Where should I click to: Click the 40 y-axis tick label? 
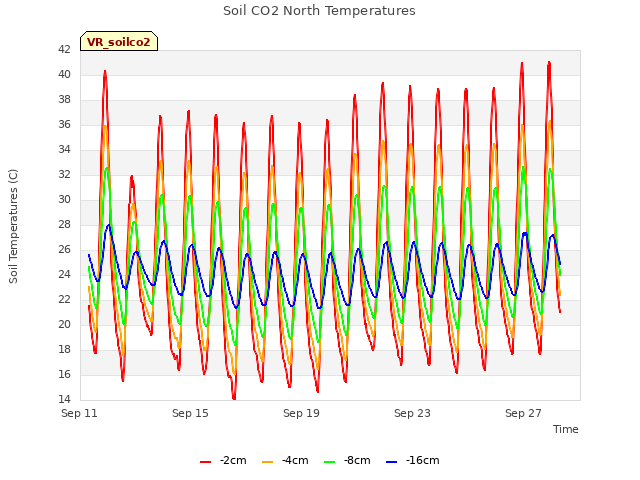64,74
